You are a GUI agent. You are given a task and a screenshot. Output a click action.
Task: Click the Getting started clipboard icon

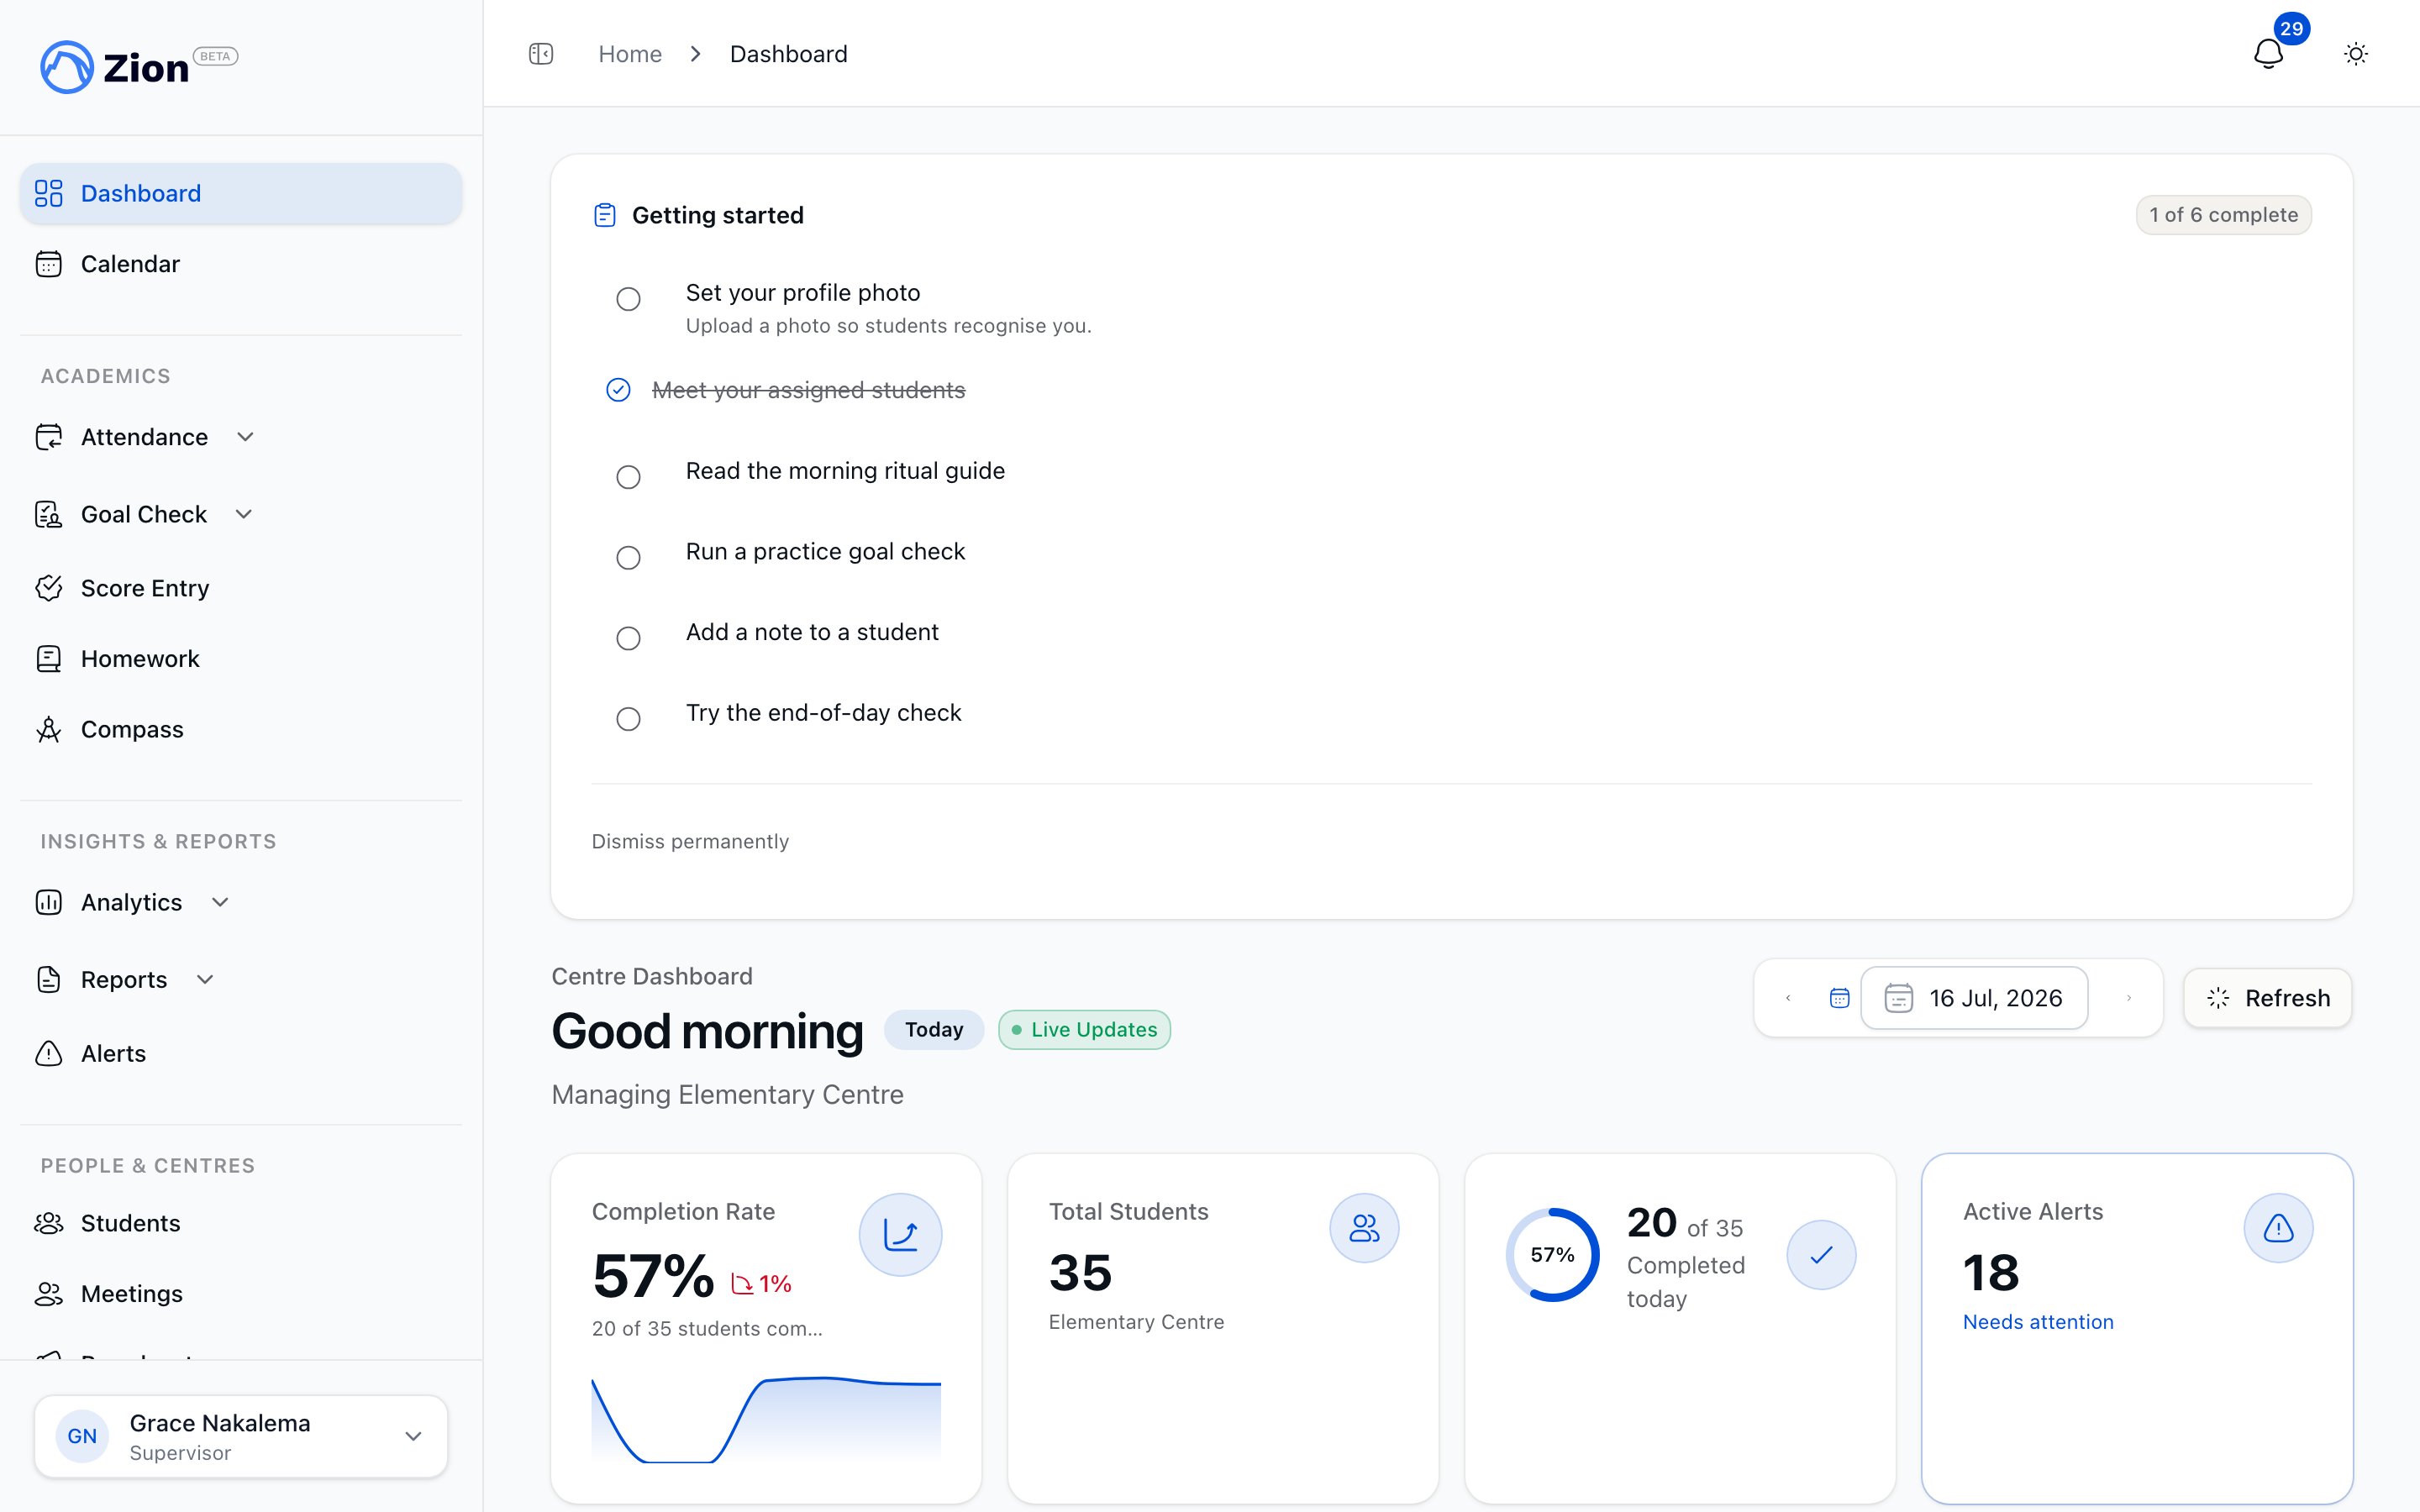[x=605, y=215]
